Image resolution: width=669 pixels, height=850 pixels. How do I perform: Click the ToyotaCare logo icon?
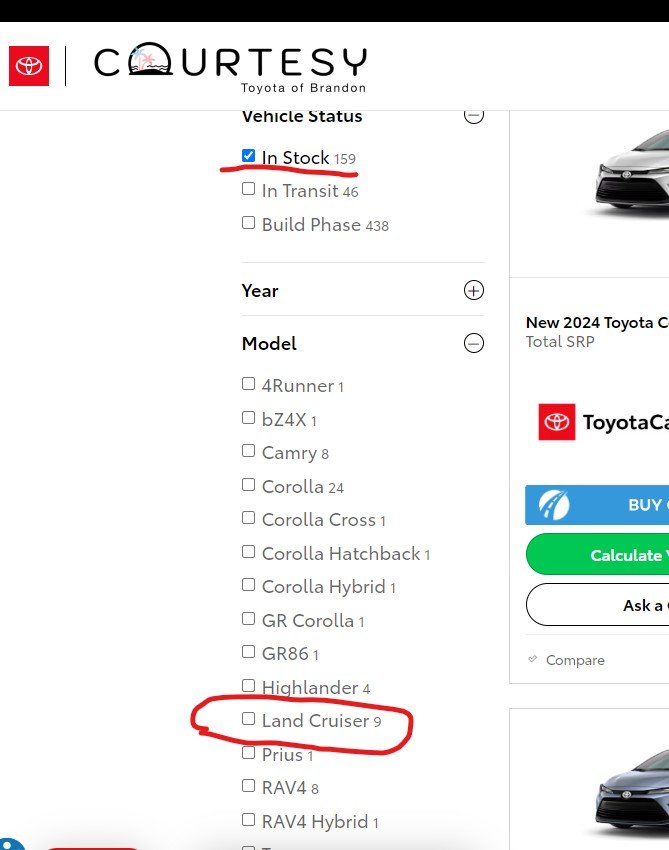(556, 422)
